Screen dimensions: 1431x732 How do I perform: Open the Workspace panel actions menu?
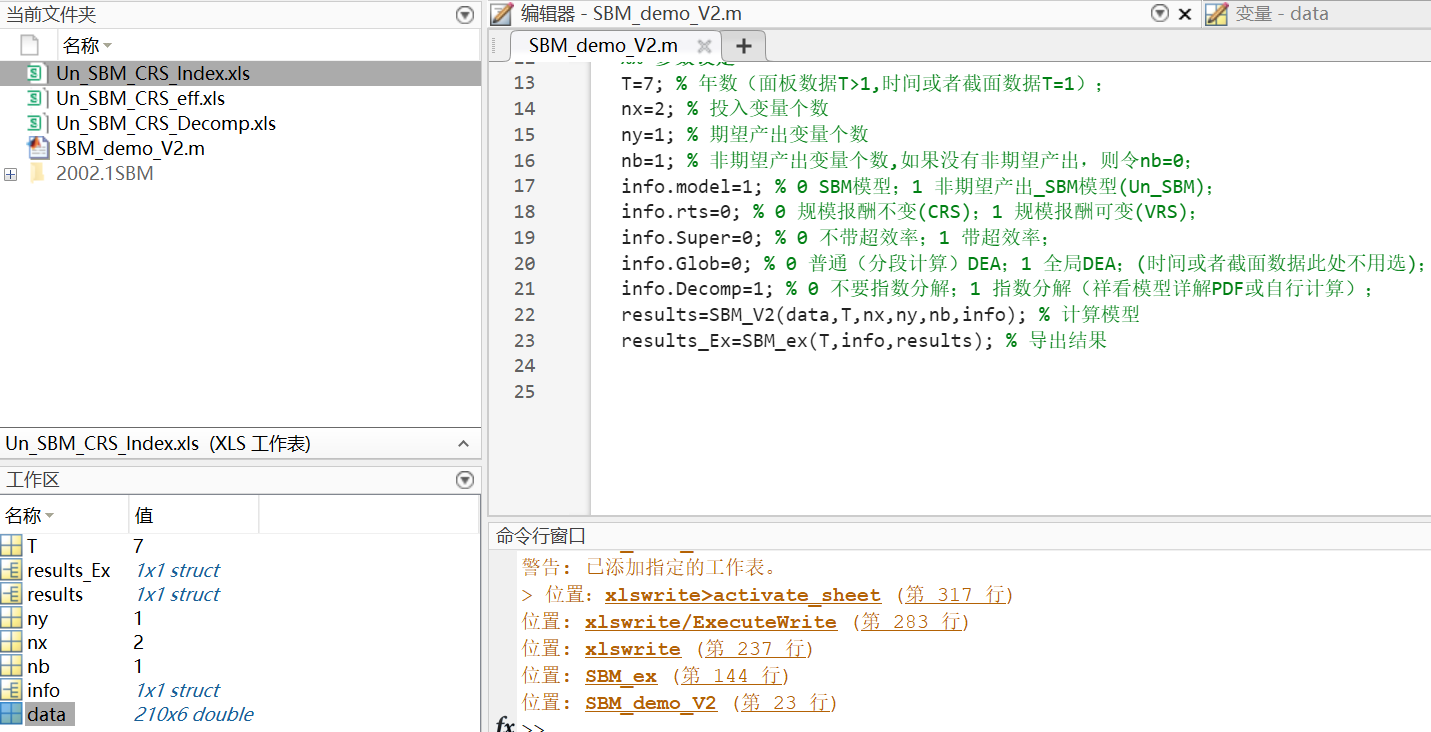click(x=465, y=480)
